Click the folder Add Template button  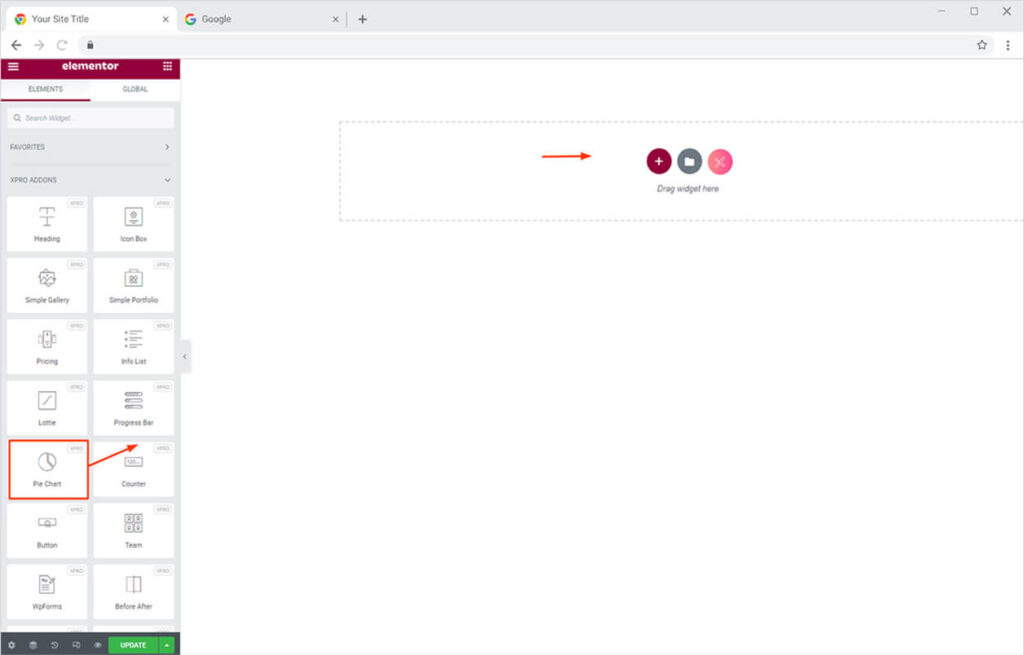[x=689, y=161]
